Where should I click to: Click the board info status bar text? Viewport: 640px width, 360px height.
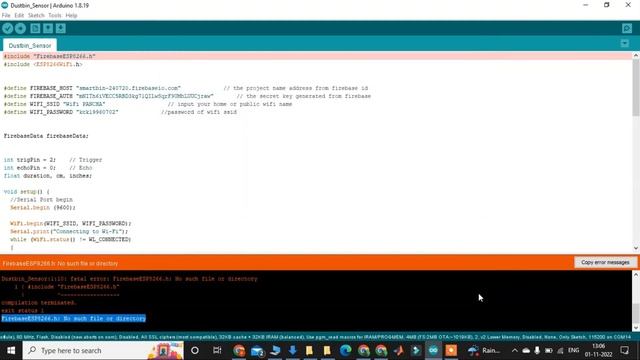coord(315,337)
